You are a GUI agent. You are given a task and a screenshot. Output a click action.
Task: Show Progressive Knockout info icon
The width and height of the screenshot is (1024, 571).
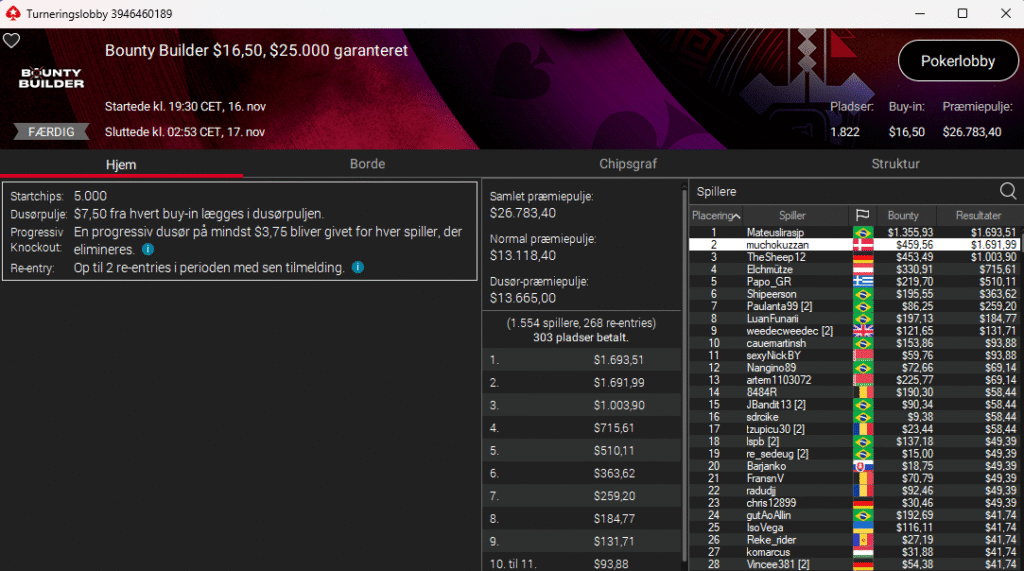[x=148, y=249]
